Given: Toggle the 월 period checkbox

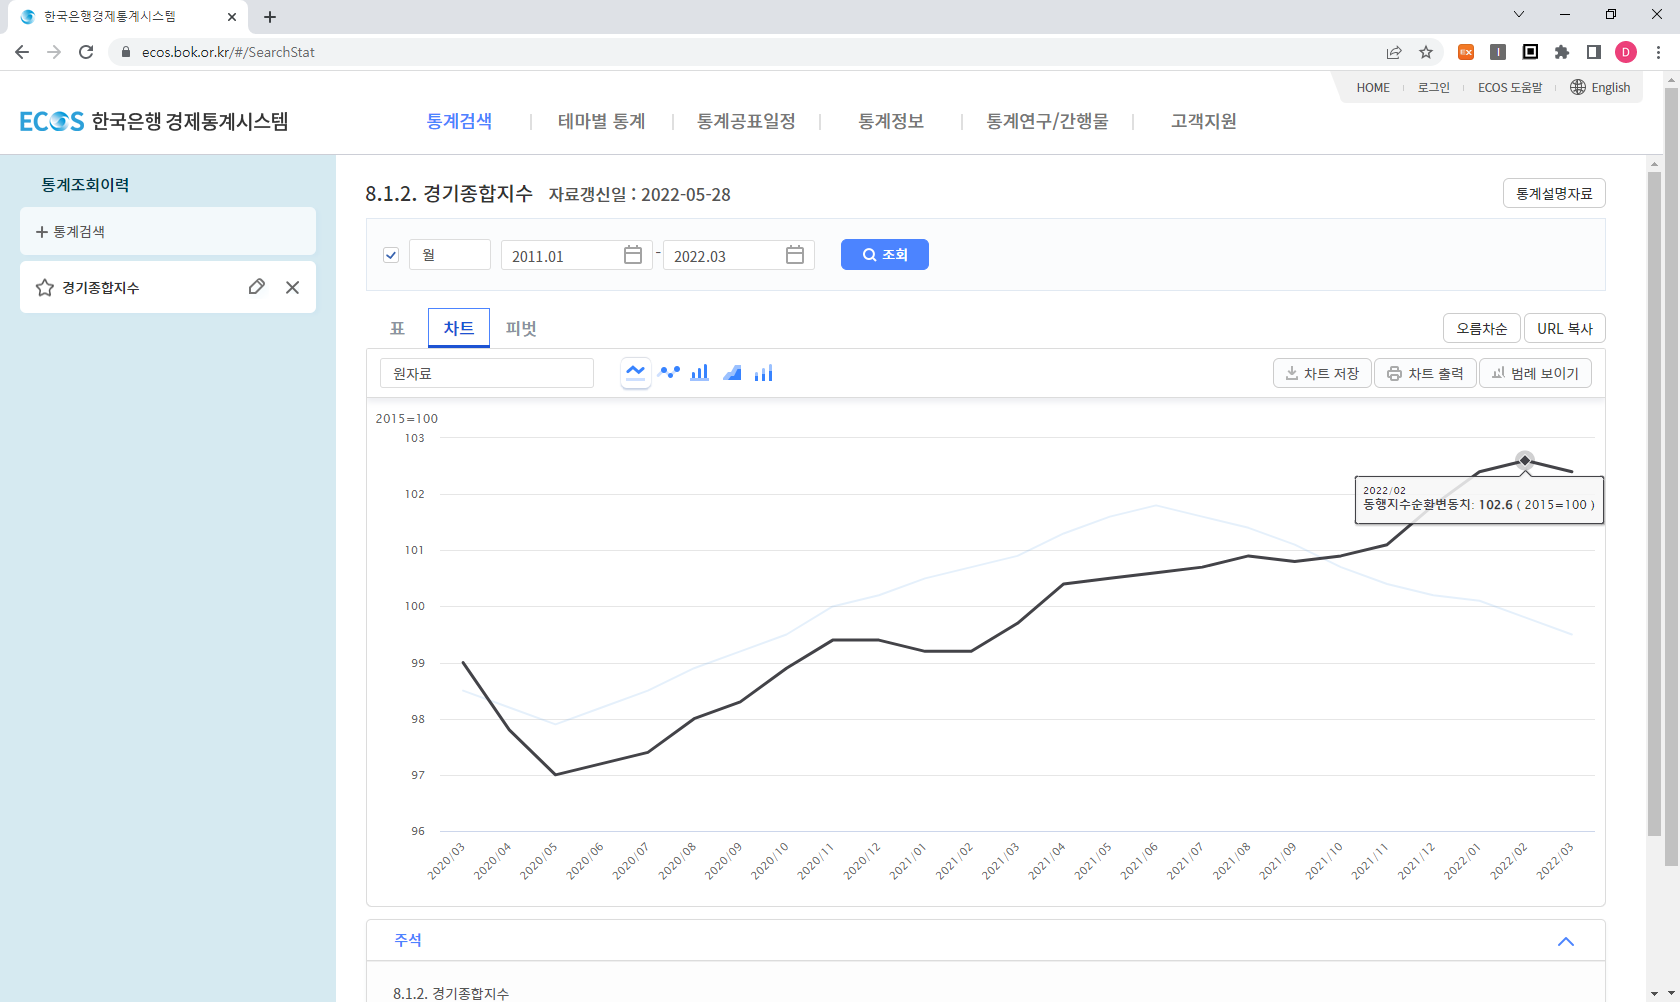Looking at the screenshot, I should [x=391, y=255].
